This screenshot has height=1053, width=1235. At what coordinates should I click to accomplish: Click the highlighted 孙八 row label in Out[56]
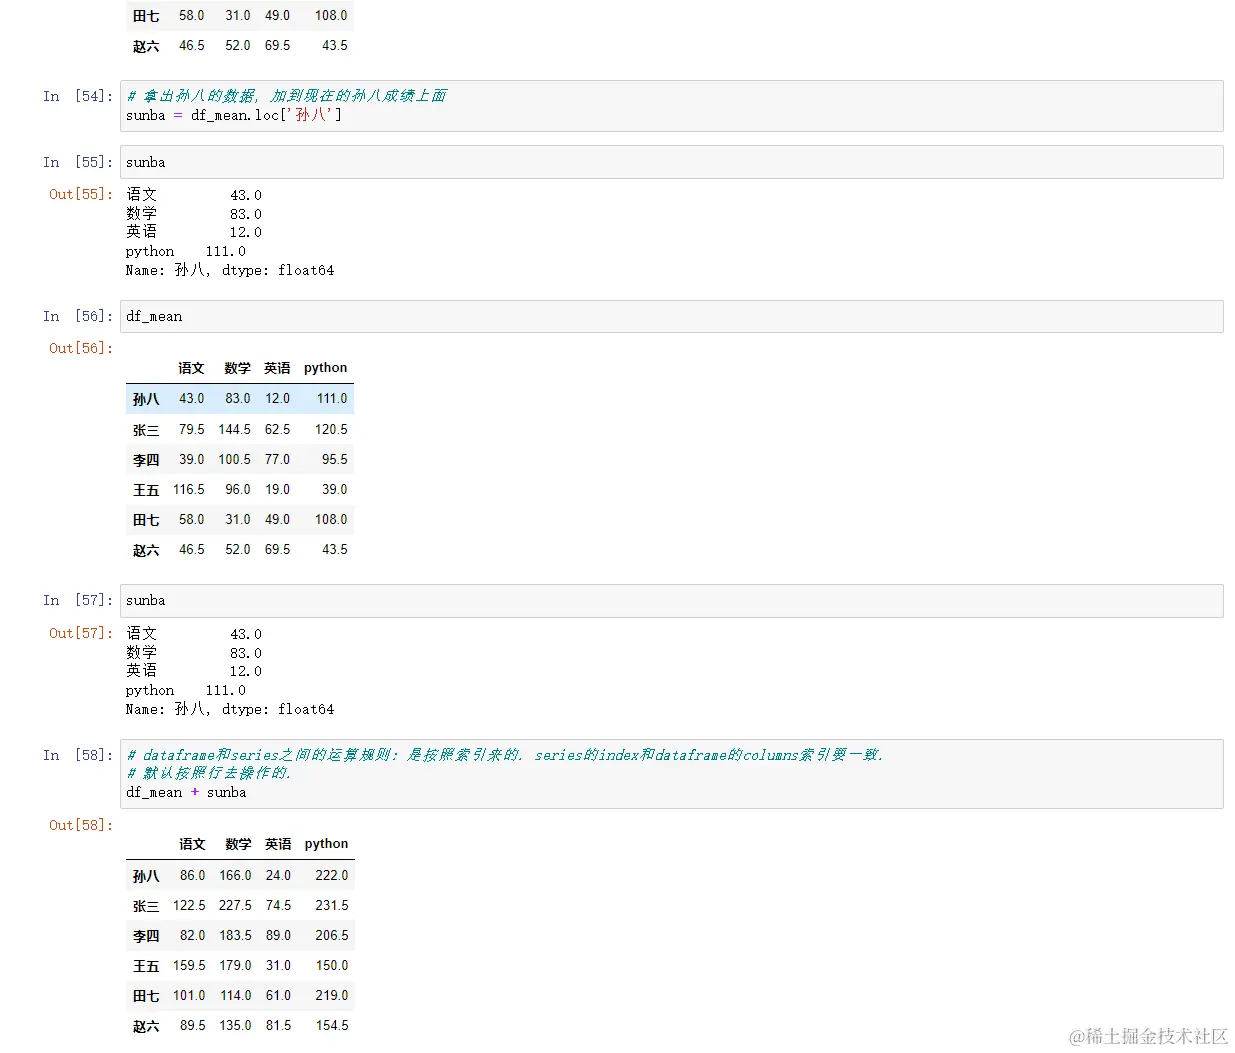pos(146,399)
